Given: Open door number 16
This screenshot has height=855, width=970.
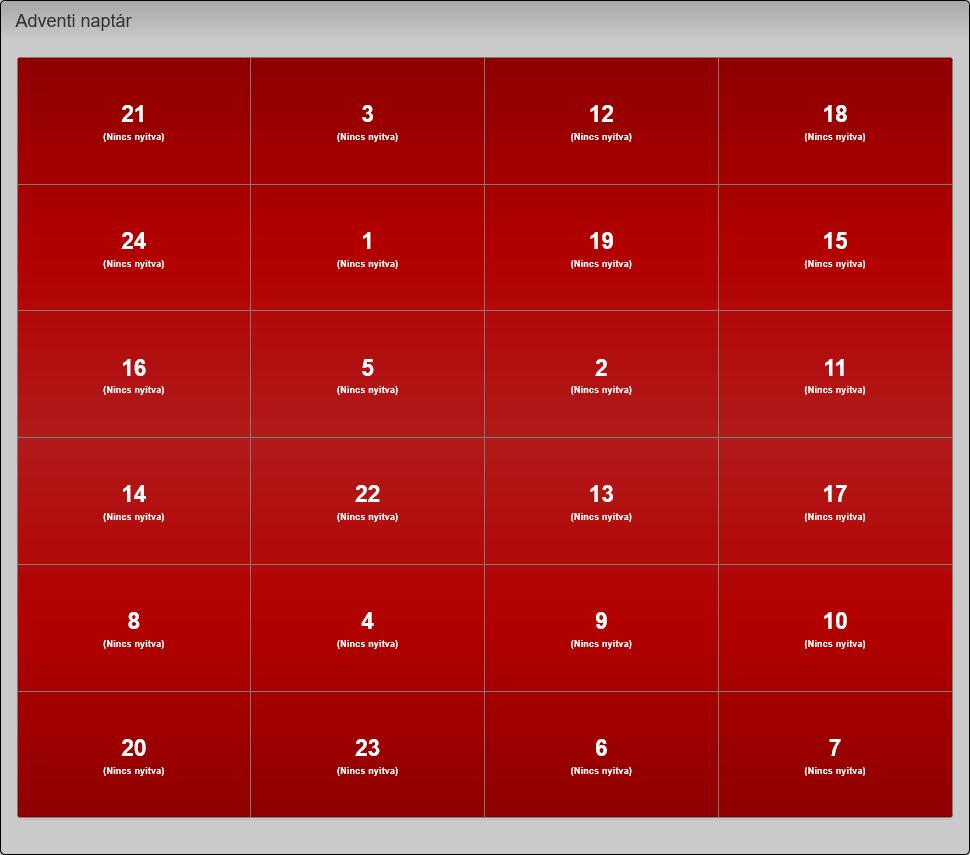Looking at the screenshot, I should tap(134, 374).
